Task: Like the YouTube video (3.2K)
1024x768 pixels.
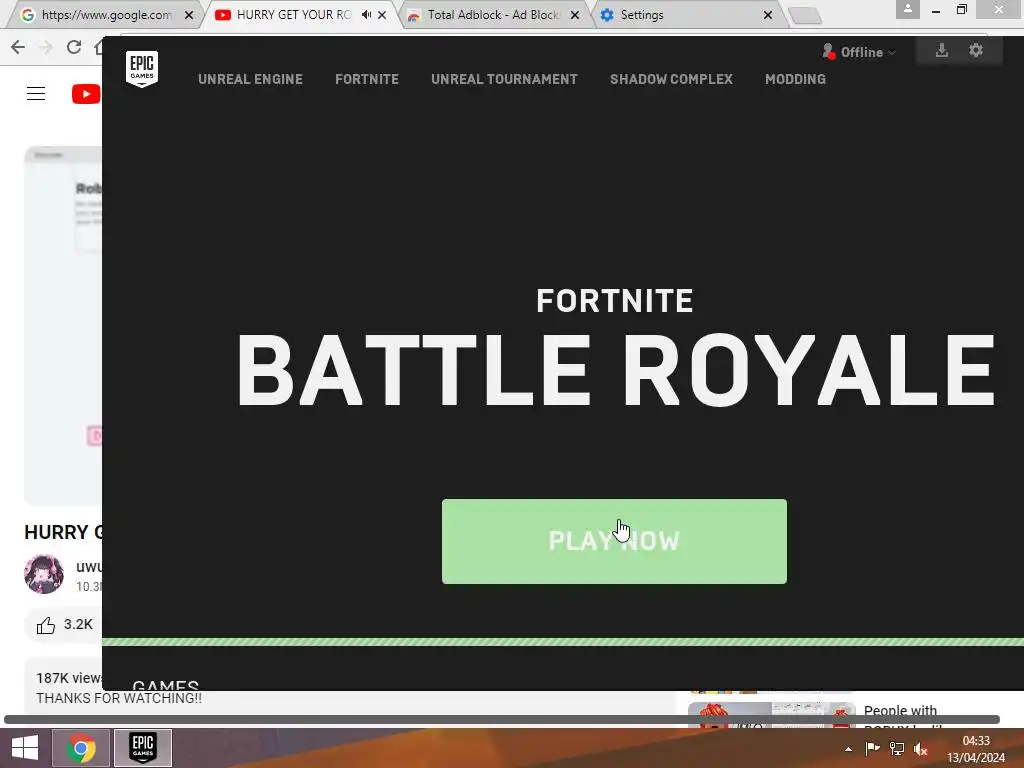Action: point(64,625)
